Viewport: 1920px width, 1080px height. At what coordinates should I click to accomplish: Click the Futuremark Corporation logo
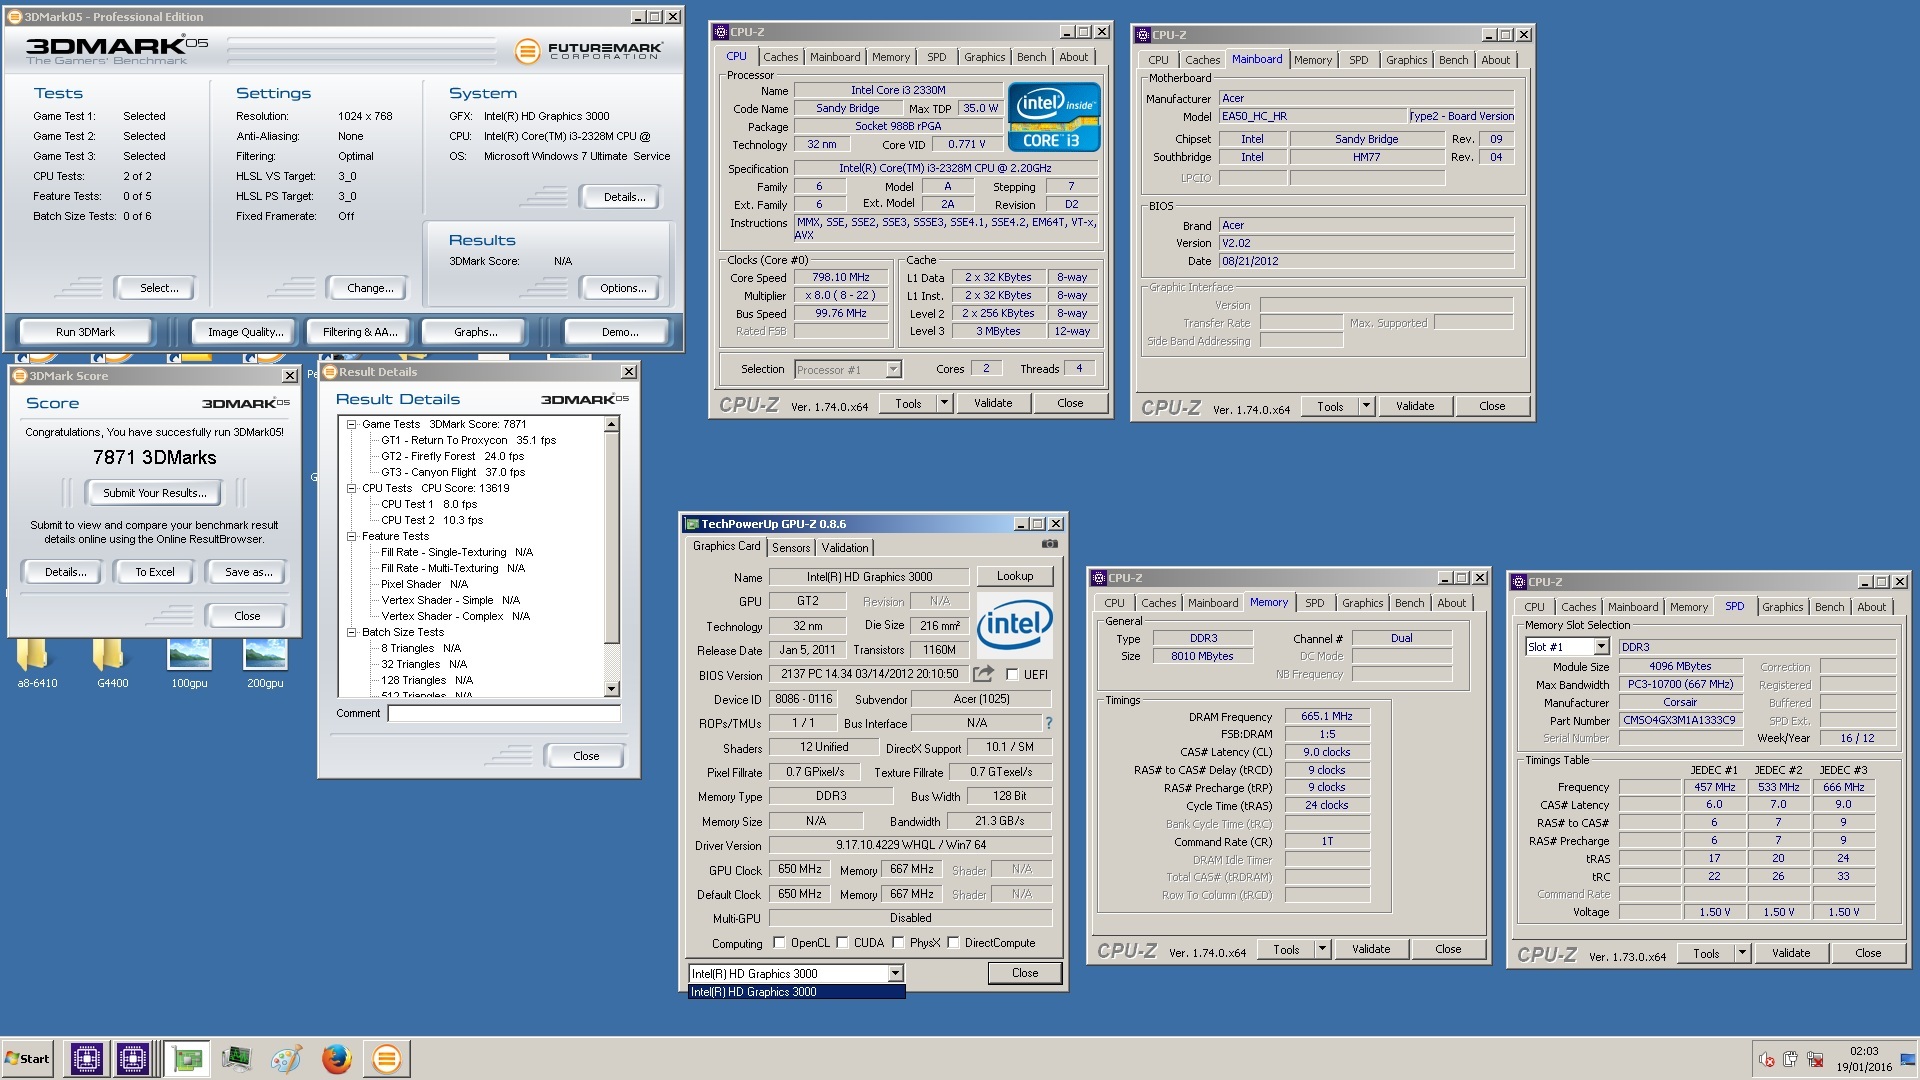tap(589, 50)
